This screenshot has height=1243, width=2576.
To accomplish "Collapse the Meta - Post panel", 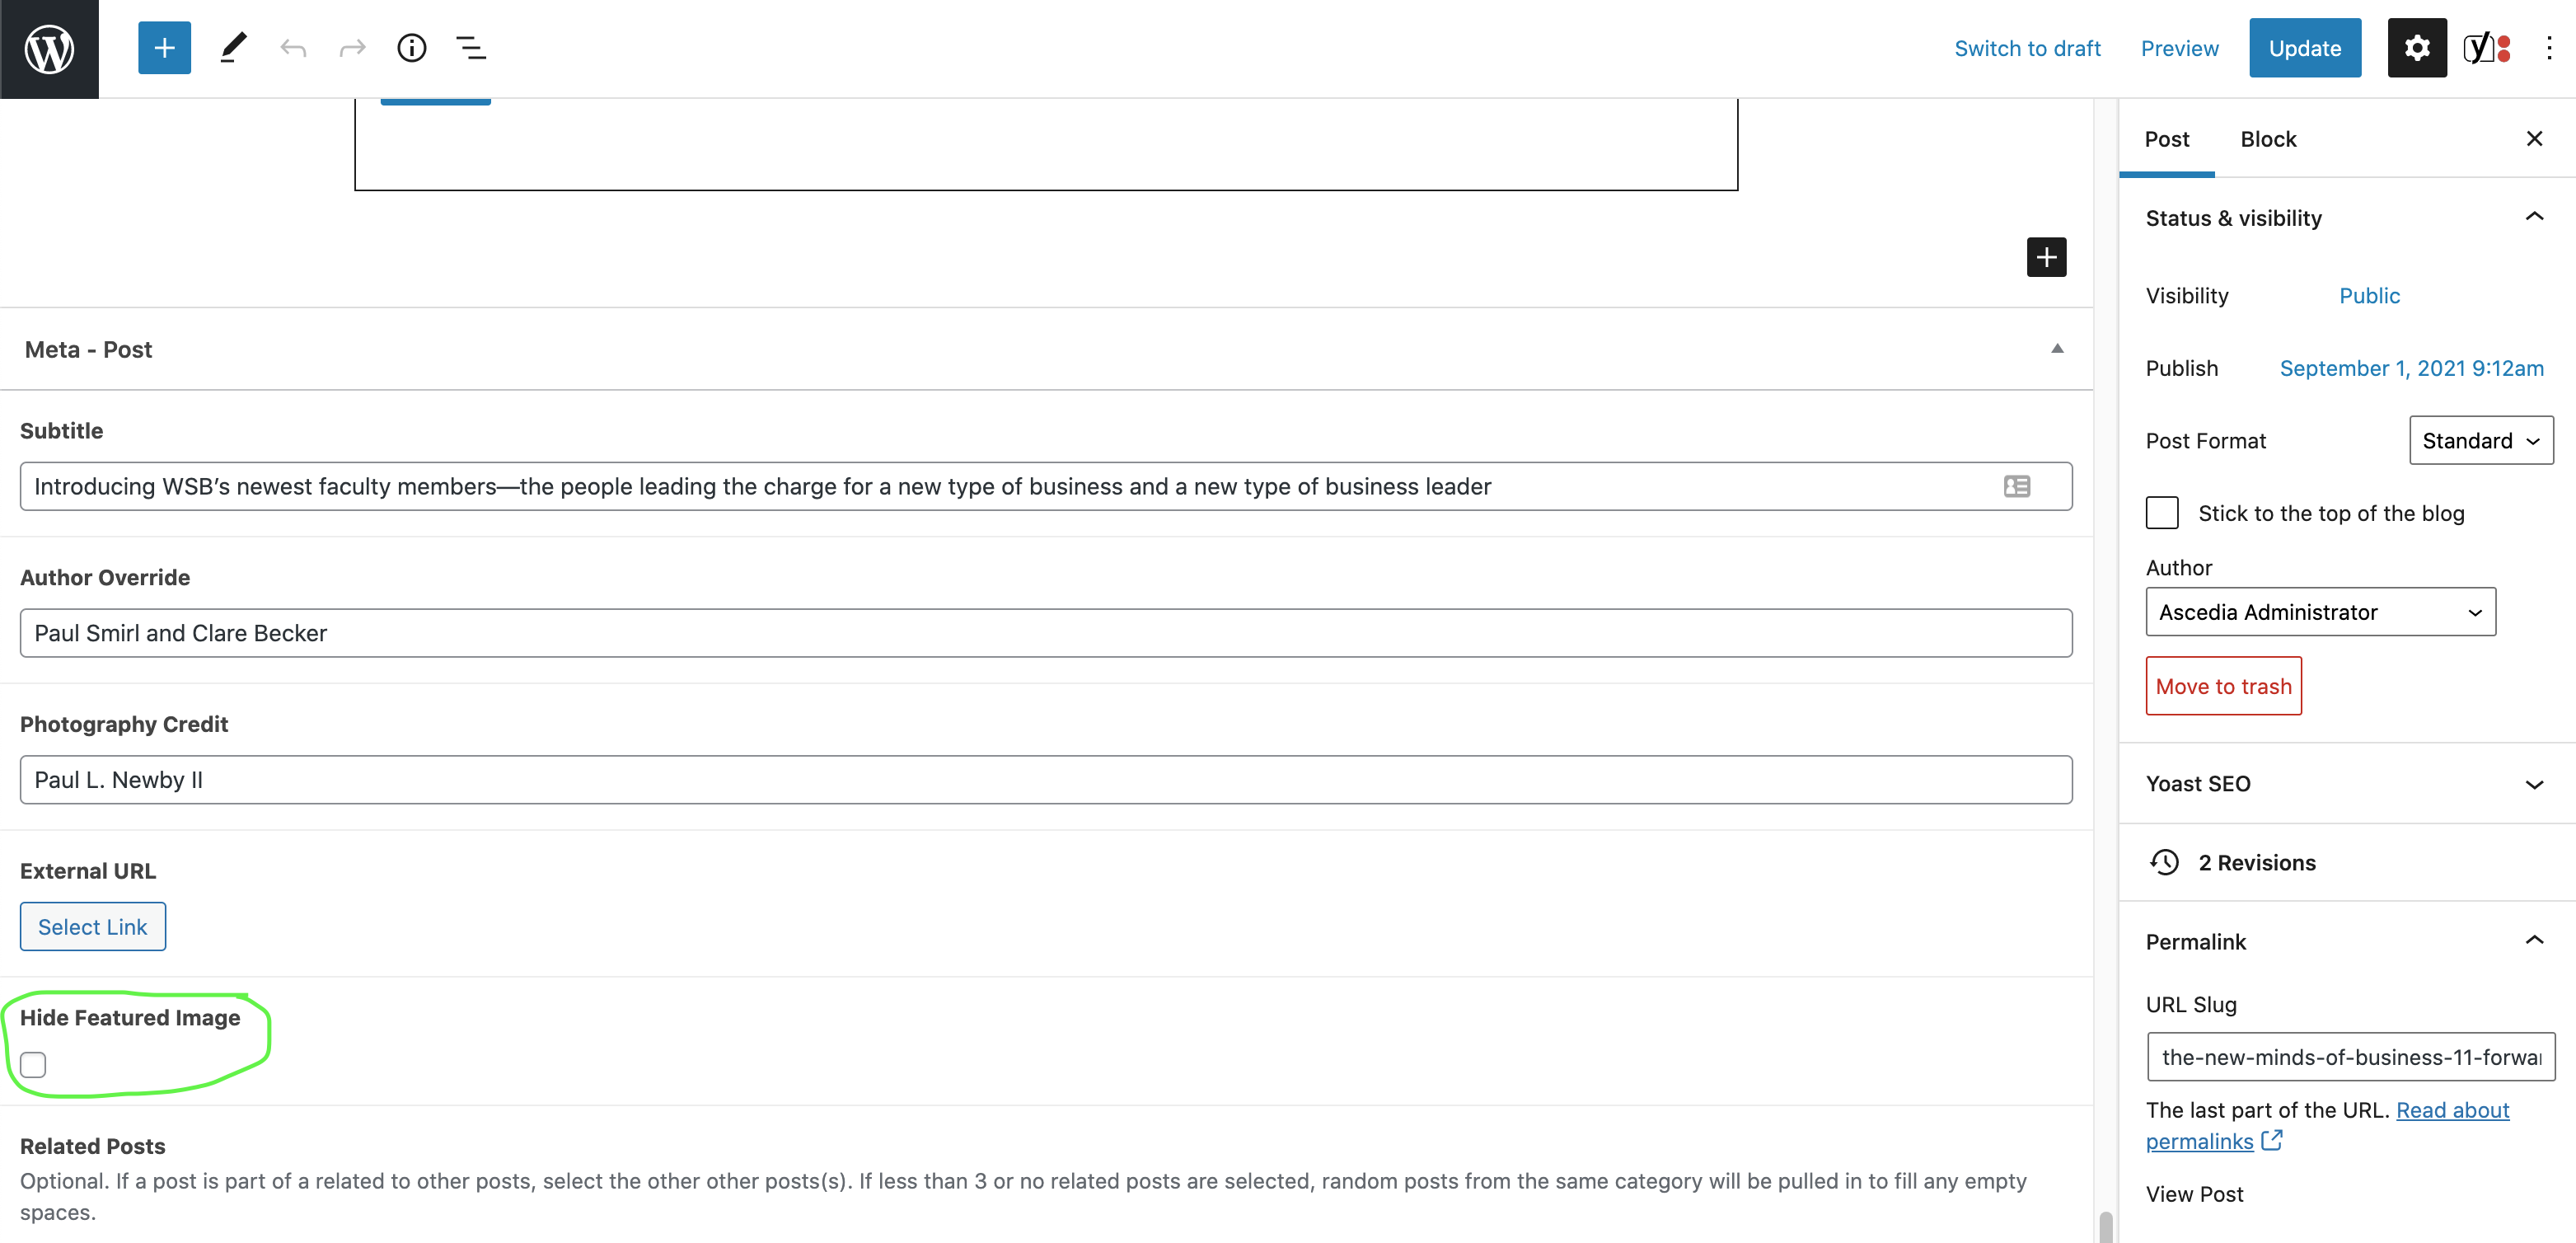I will (2057, 349).
